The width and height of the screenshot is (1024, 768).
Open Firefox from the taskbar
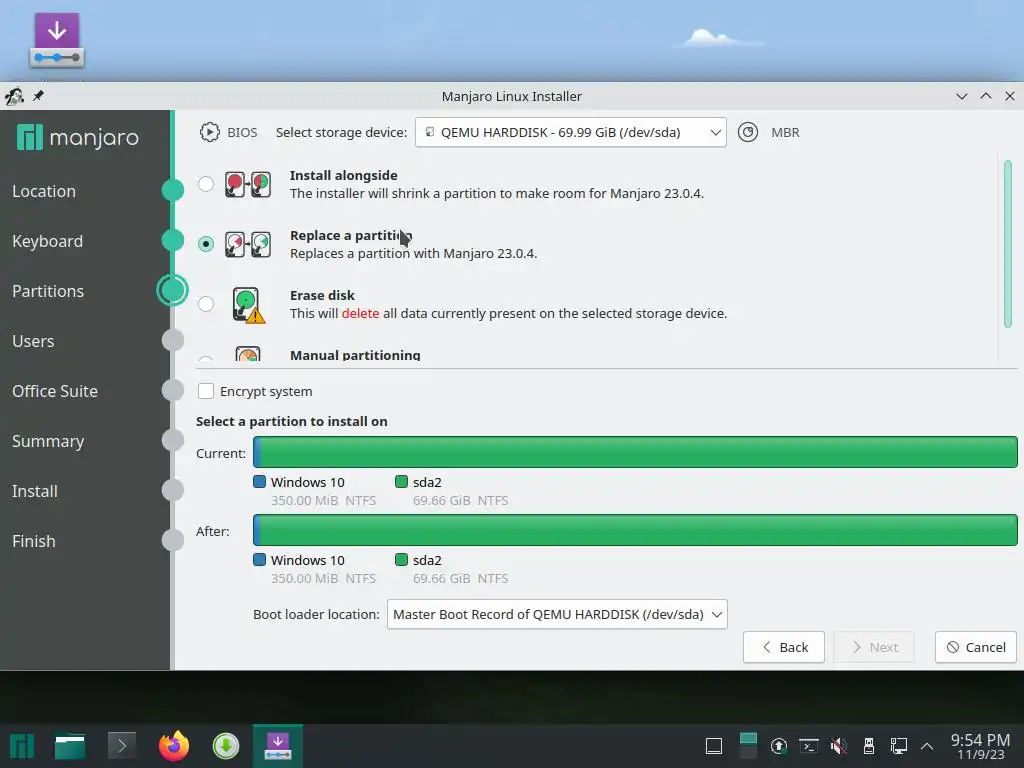pos(174,746)
